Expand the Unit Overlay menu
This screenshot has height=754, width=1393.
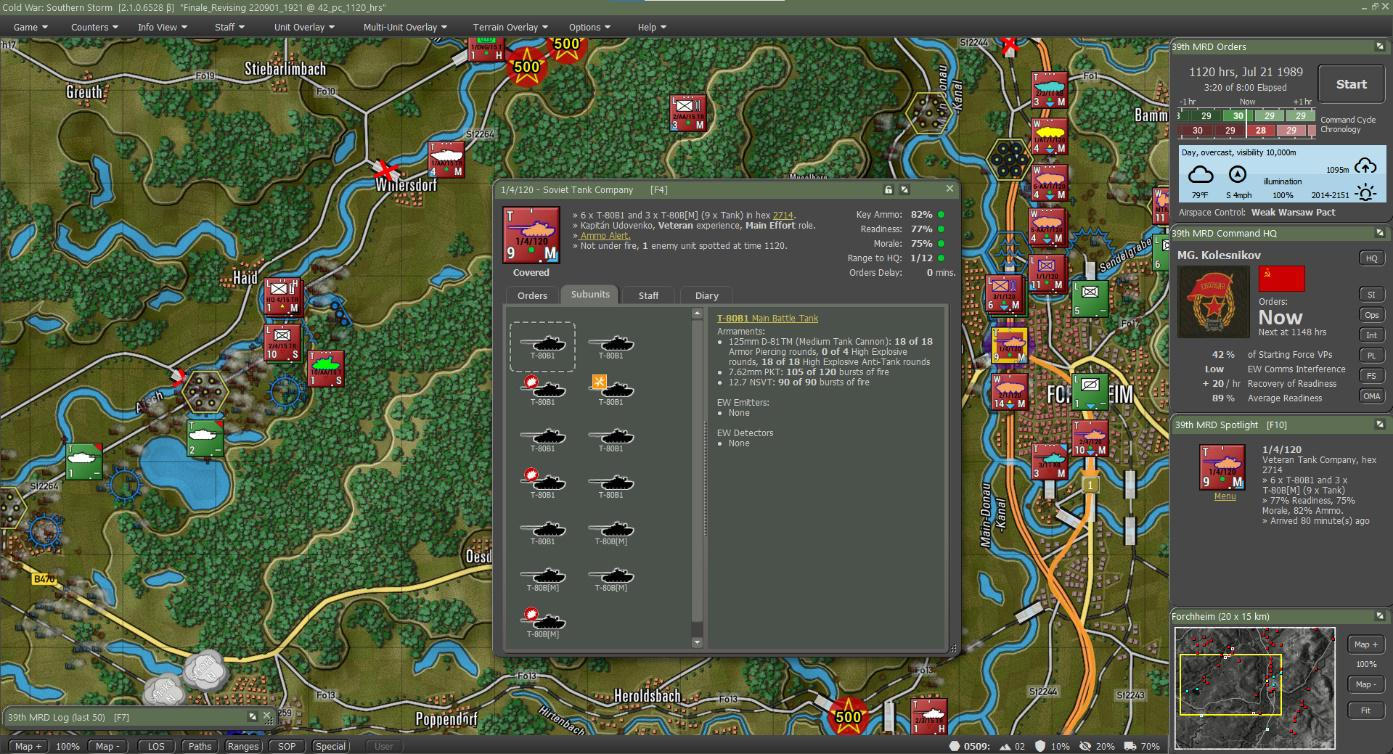(x=304, y=27)
